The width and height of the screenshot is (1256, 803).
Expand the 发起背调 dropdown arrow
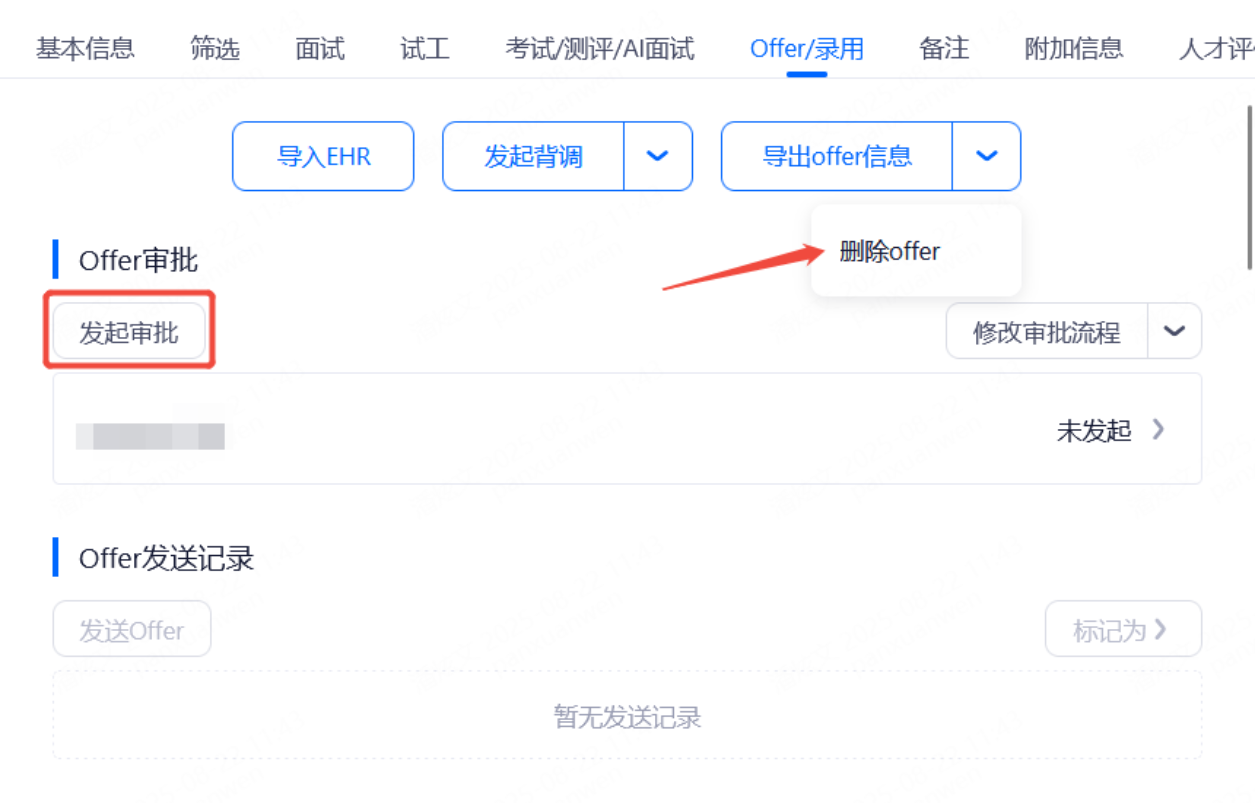(658, 156)
